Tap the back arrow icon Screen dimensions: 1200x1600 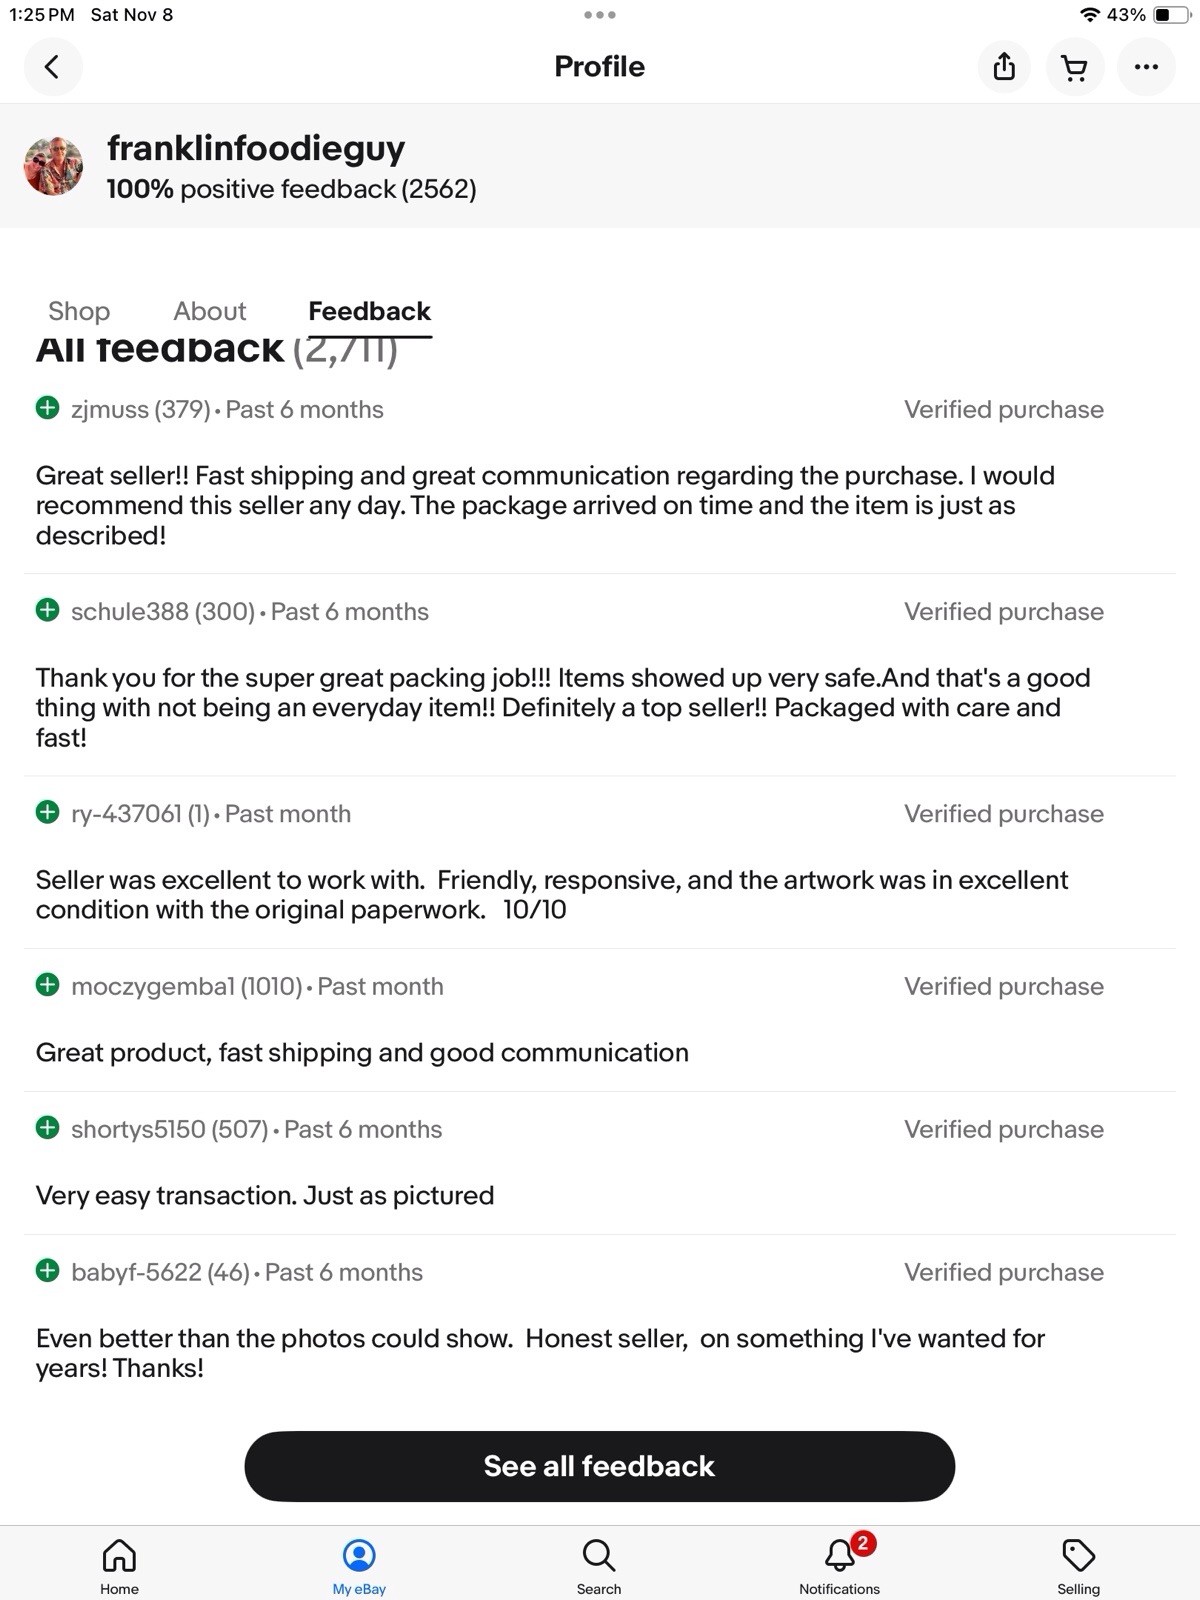click(x=52, y=67)
